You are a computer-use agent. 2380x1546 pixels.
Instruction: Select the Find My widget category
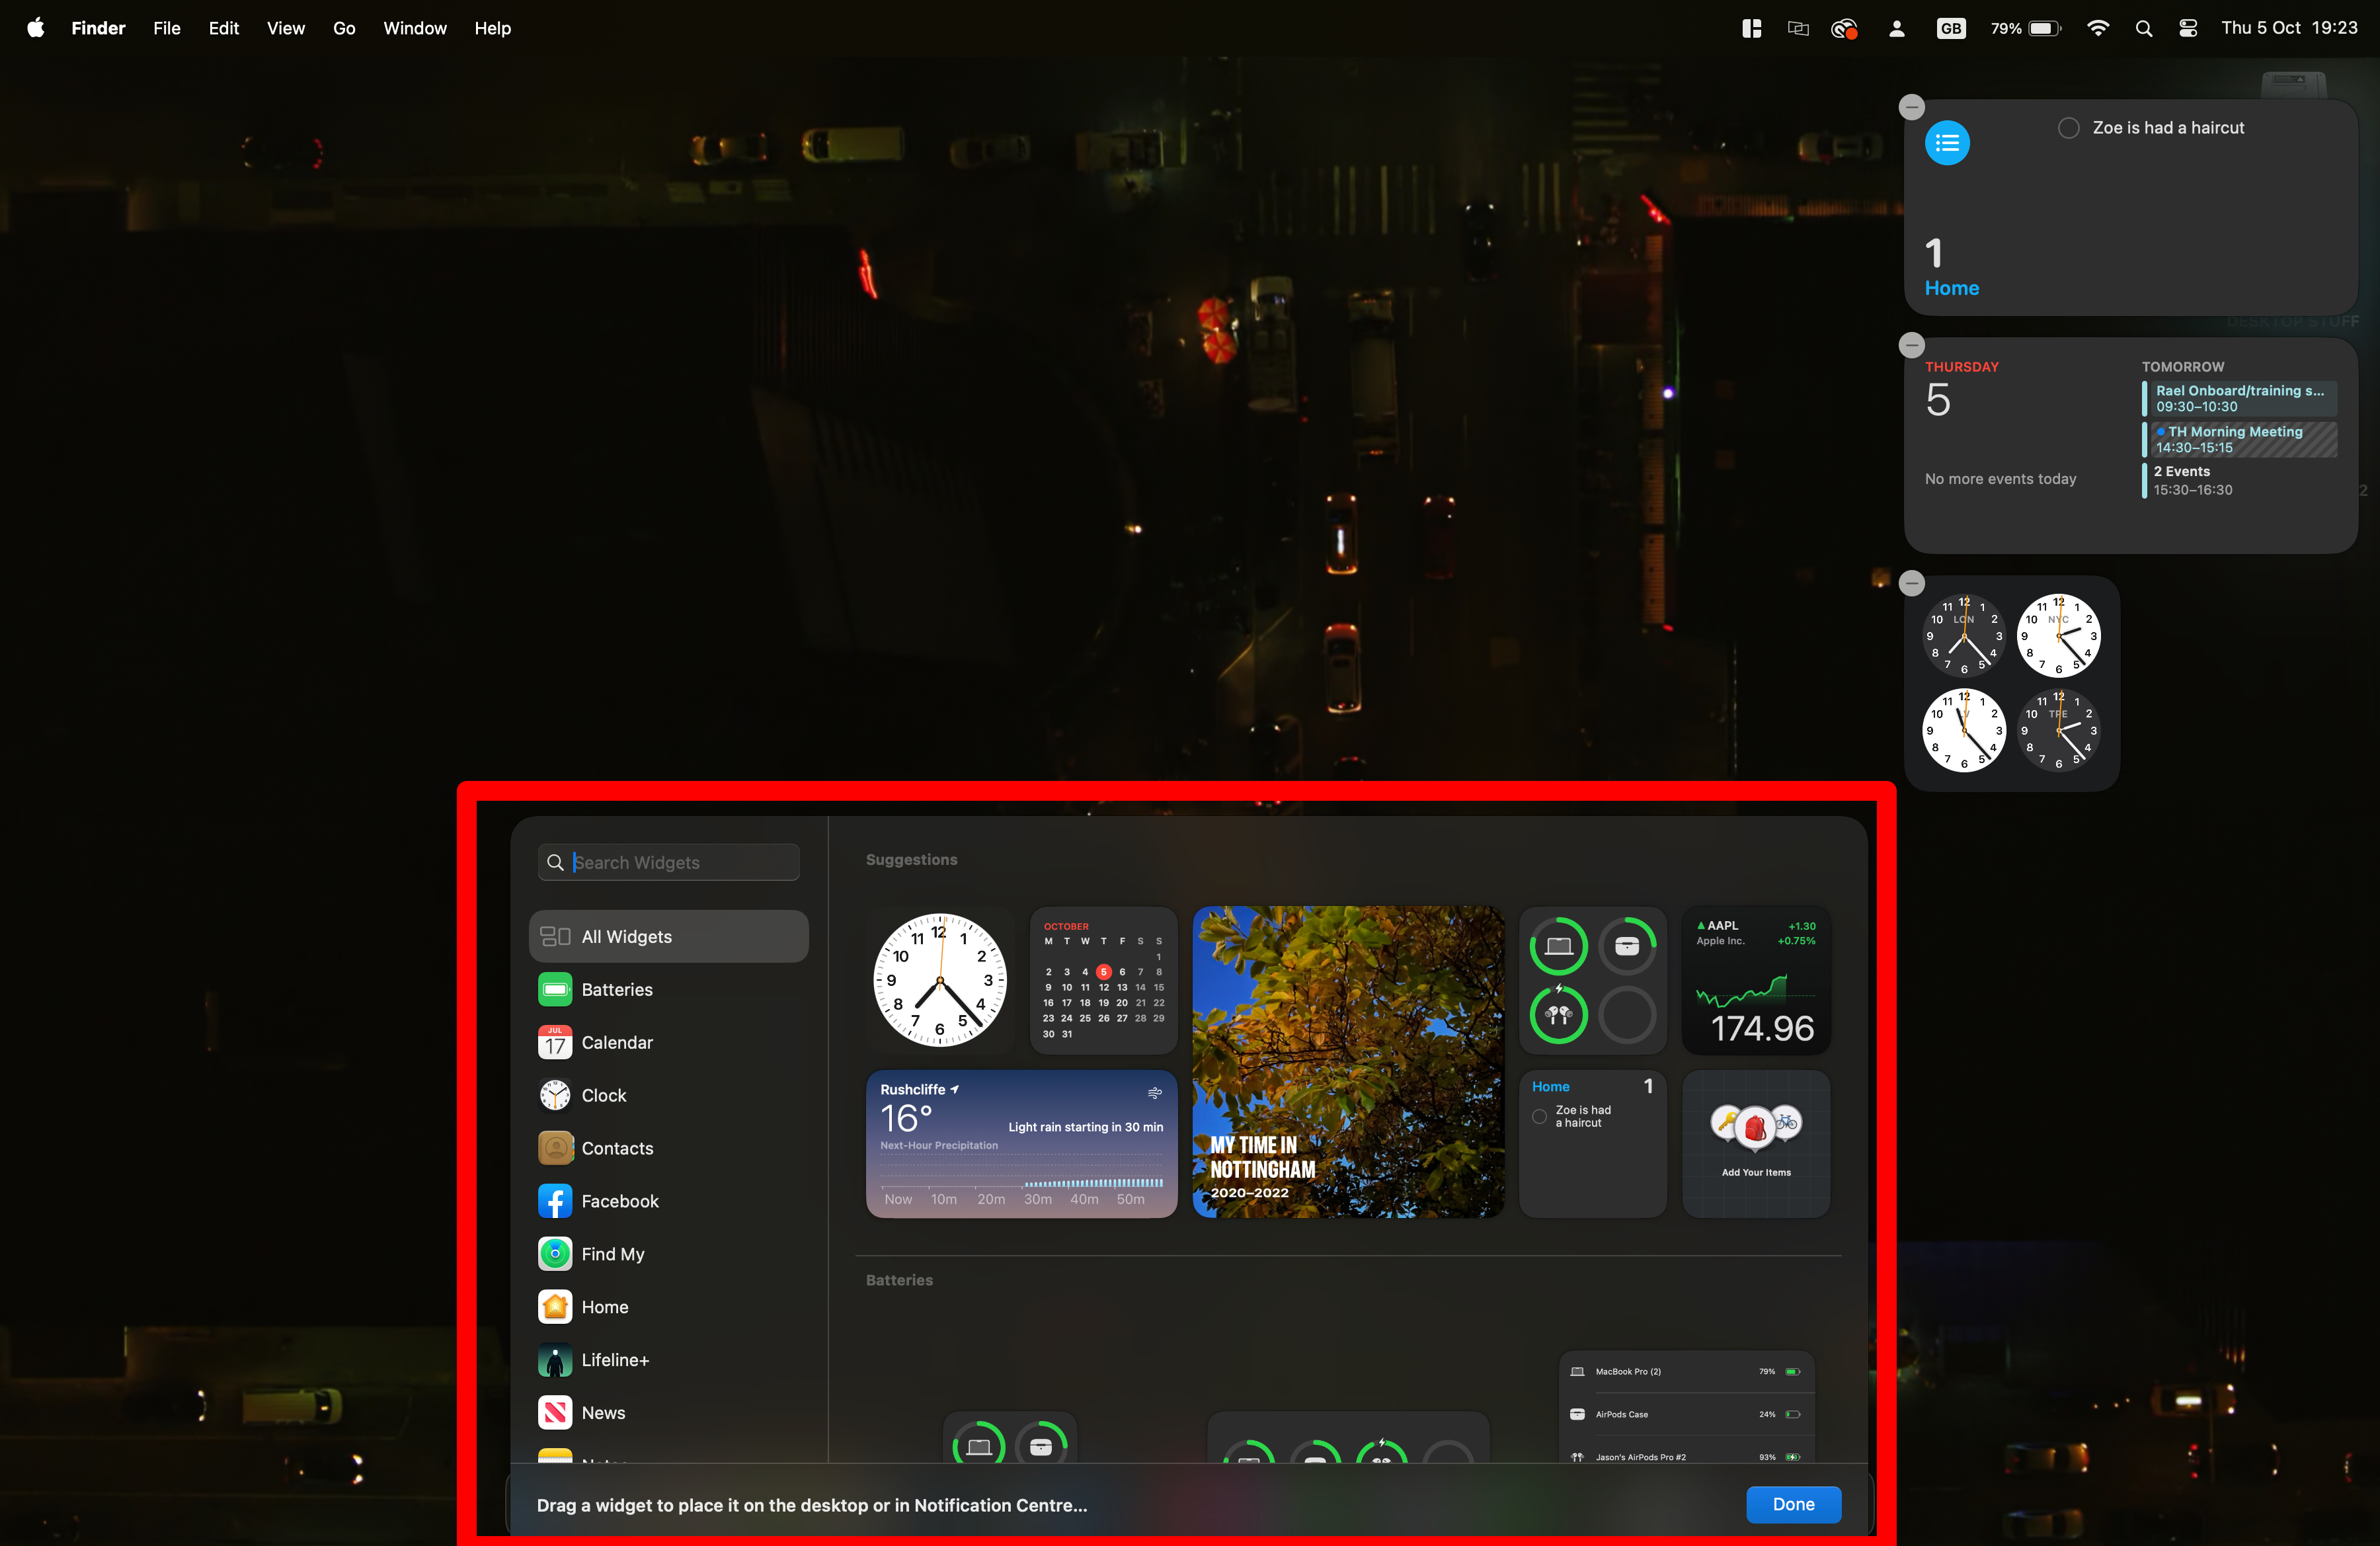click(x=612, y=1254)
